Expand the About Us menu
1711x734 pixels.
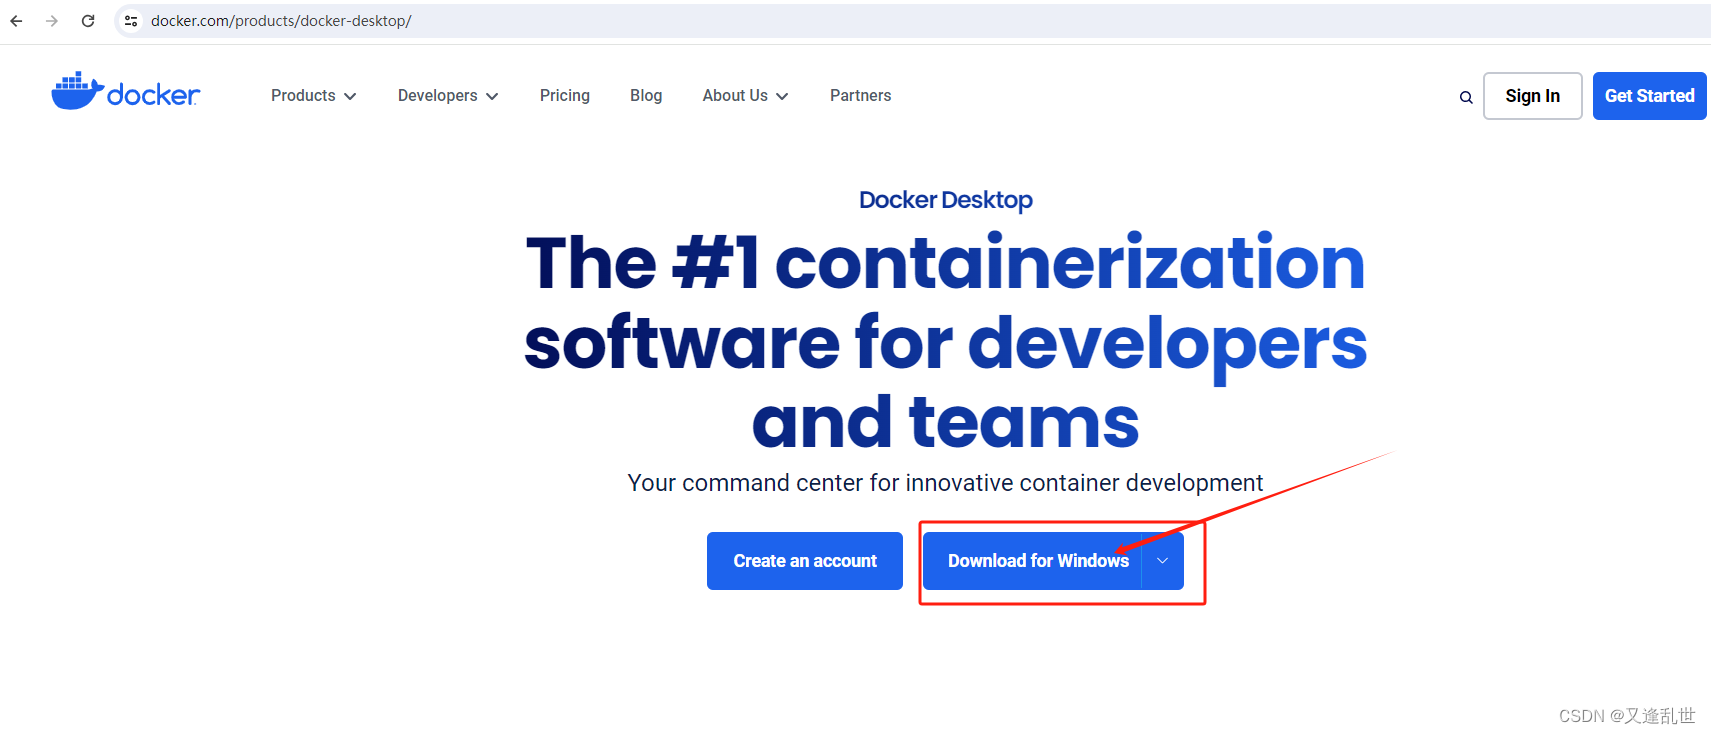click(745, 96)
